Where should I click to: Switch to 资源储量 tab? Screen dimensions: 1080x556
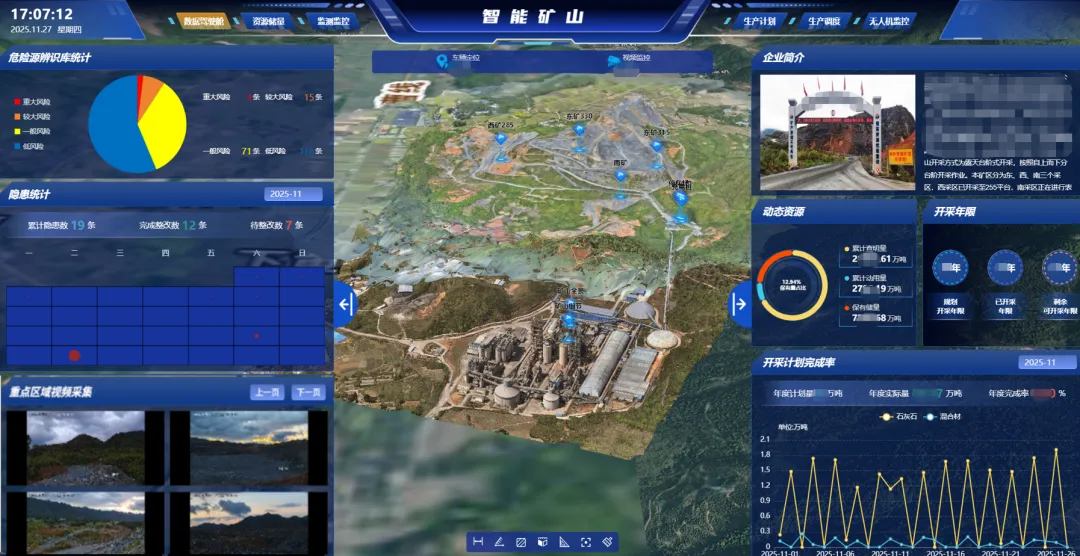tap(268, 21)
